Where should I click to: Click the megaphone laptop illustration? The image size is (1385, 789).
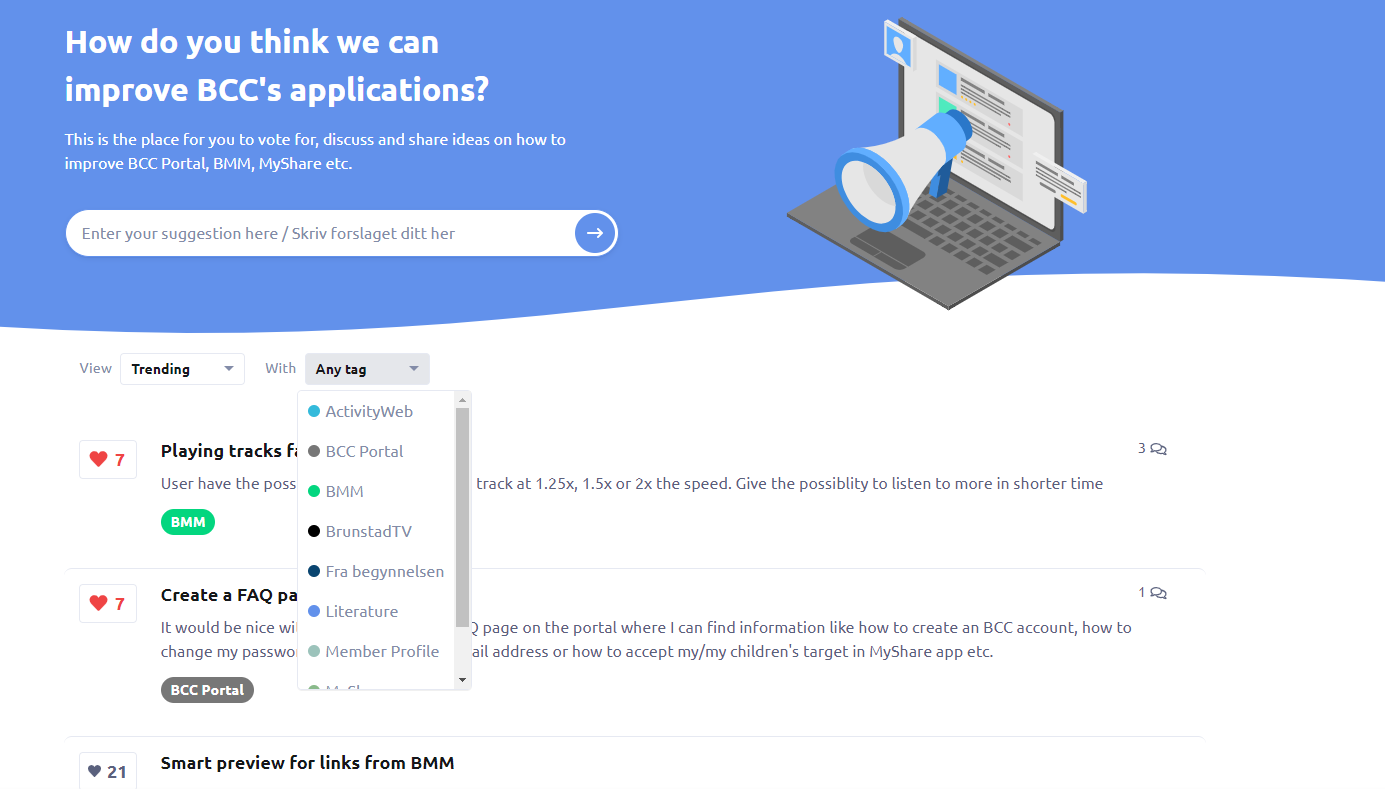point(937,163)
